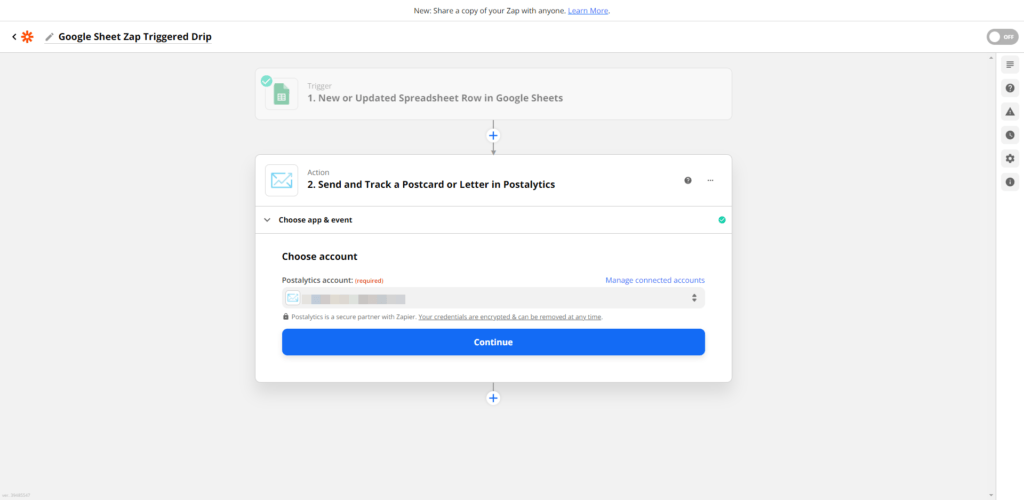Add step below the Postalytics action
This screenshot has height=500, width=1024.
[x=493, y=398]
